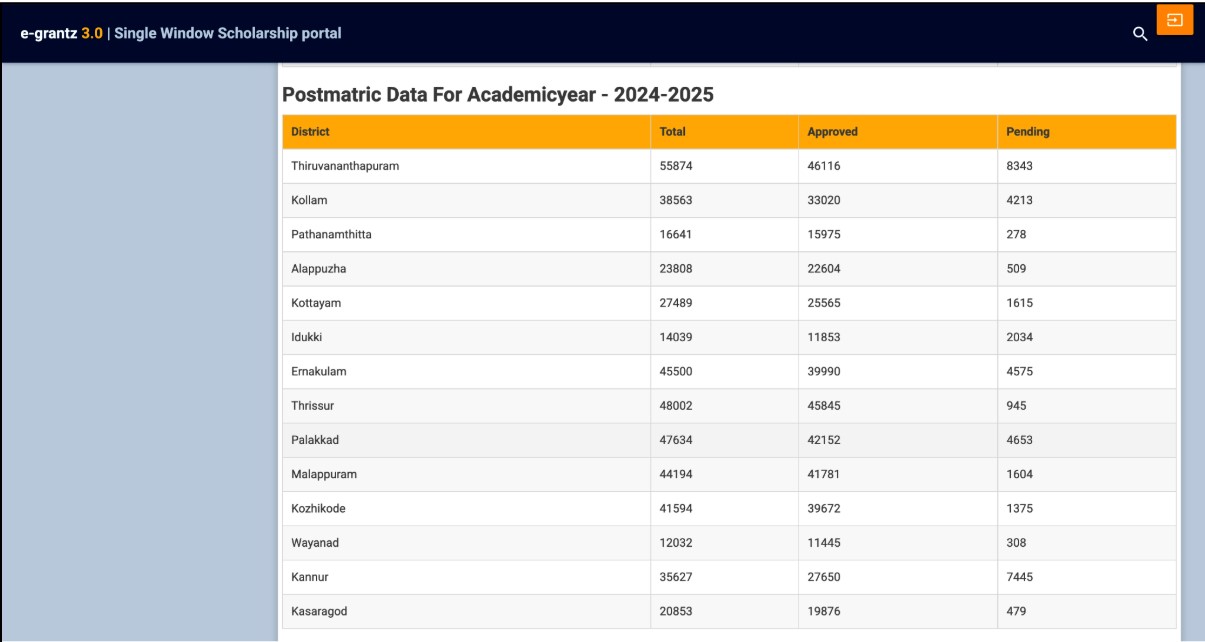Click Ernakulam total 45500

(x=676, y=371)
